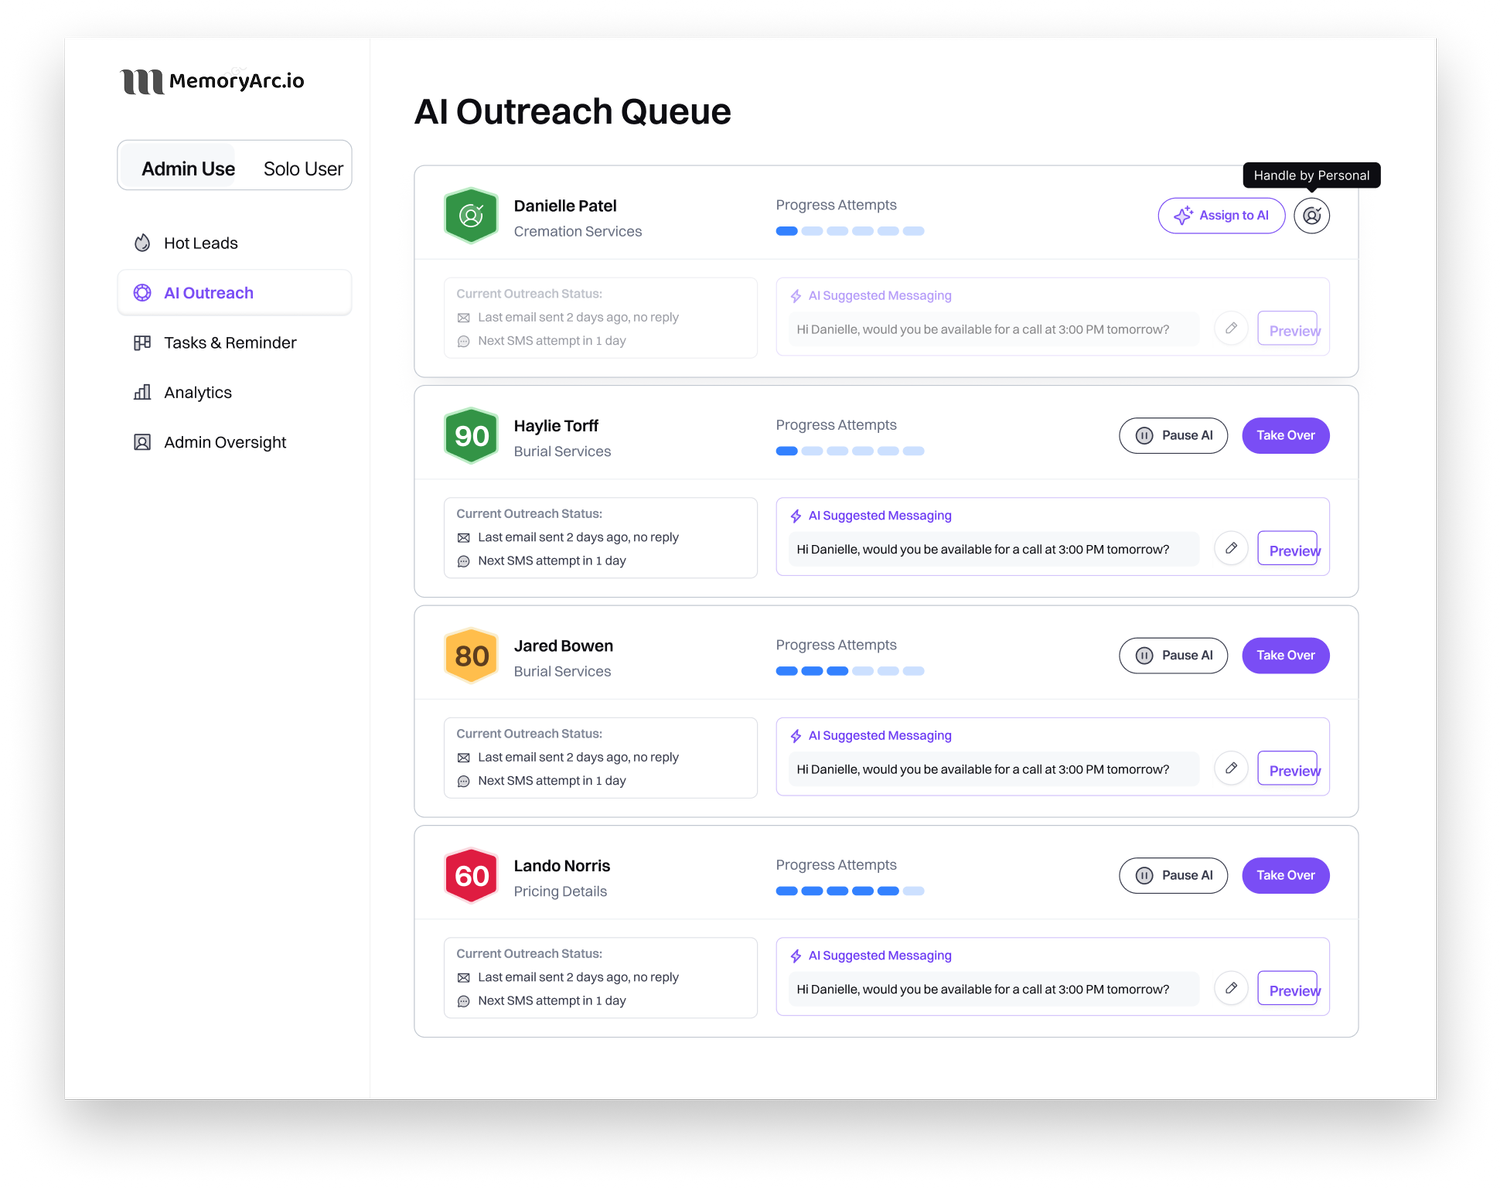Edit suggested message for Jared Bowen
Viewport: 1500px width, 1189px height.
coord(1231,768)
